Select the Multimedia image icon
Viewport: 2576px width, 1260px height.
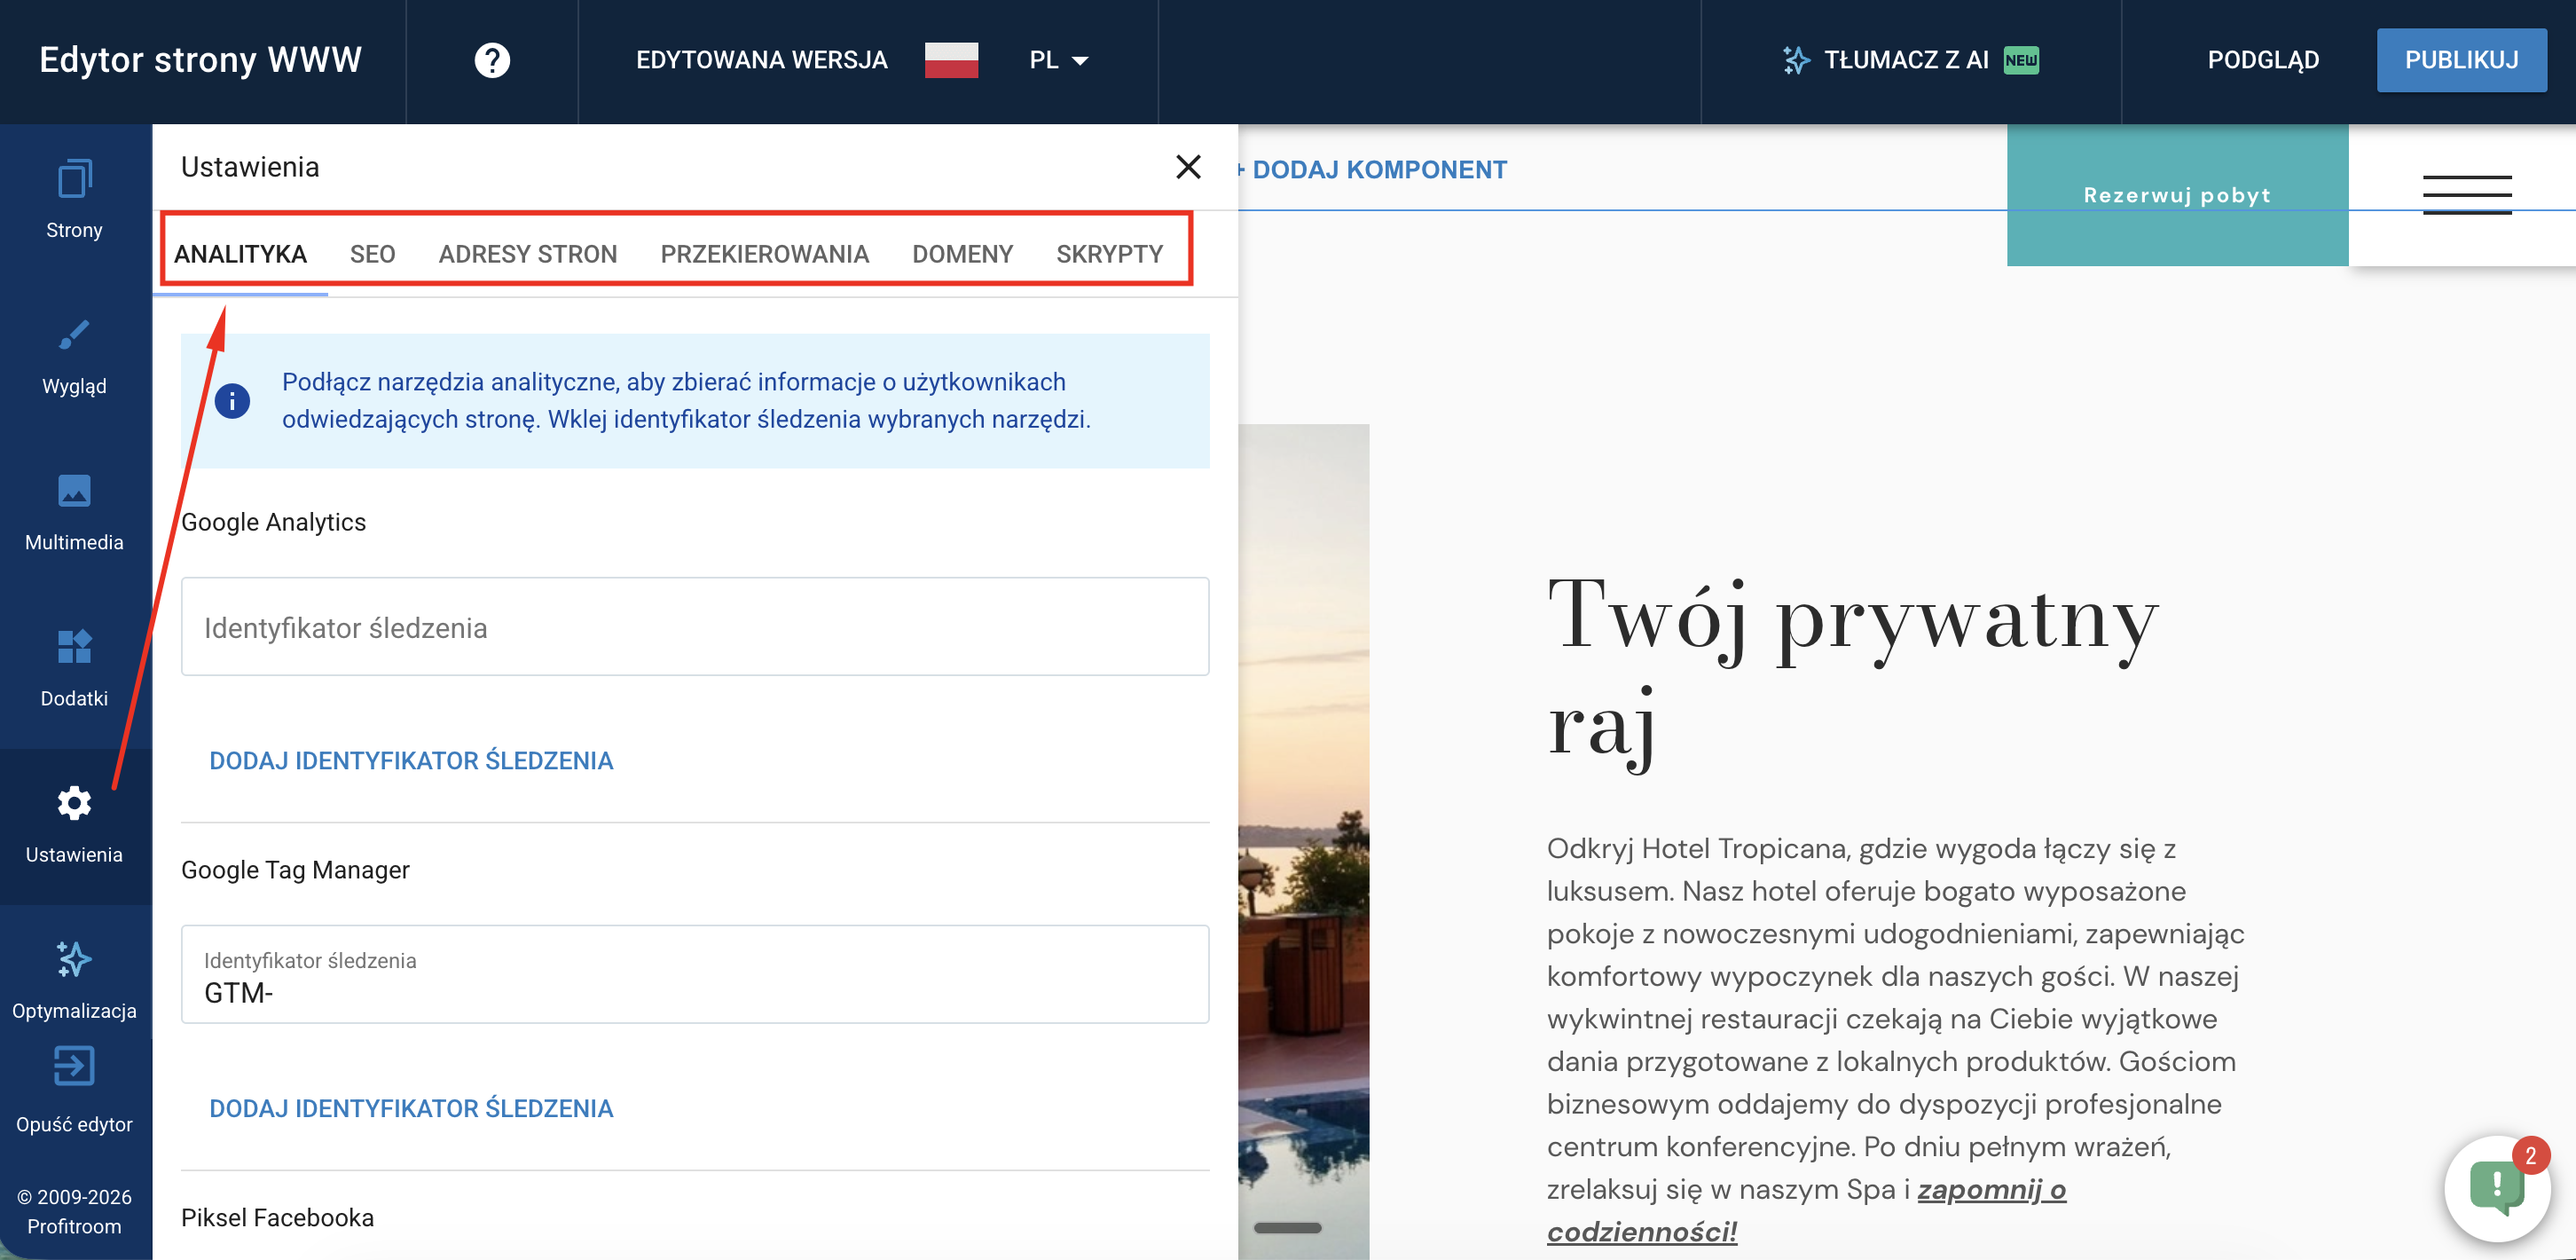tap(74, 492)
